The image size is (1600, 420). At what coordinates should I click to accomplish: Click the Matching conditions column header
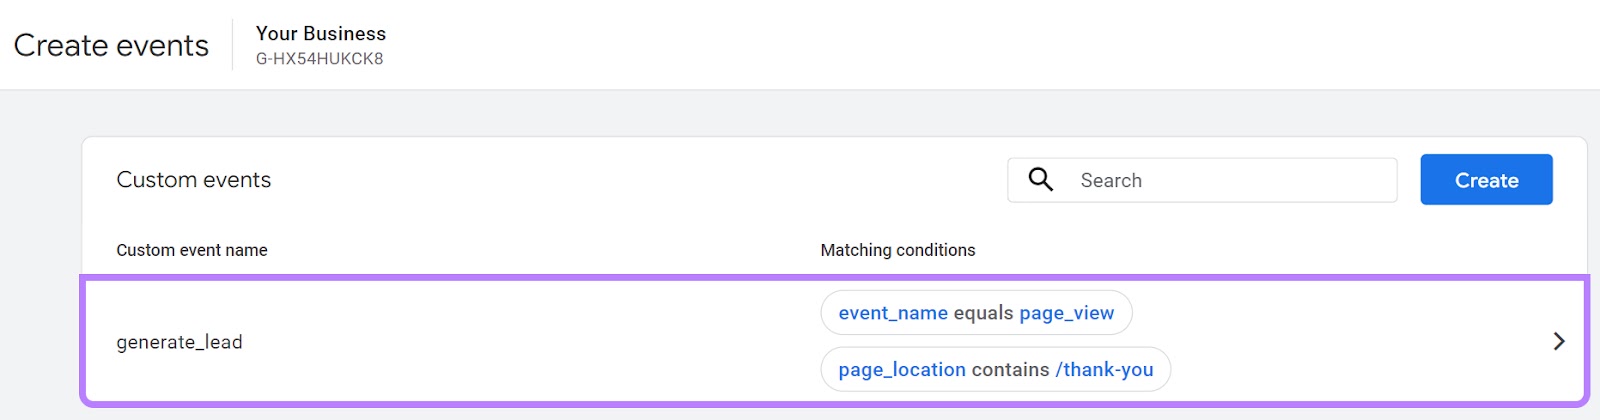897,250
